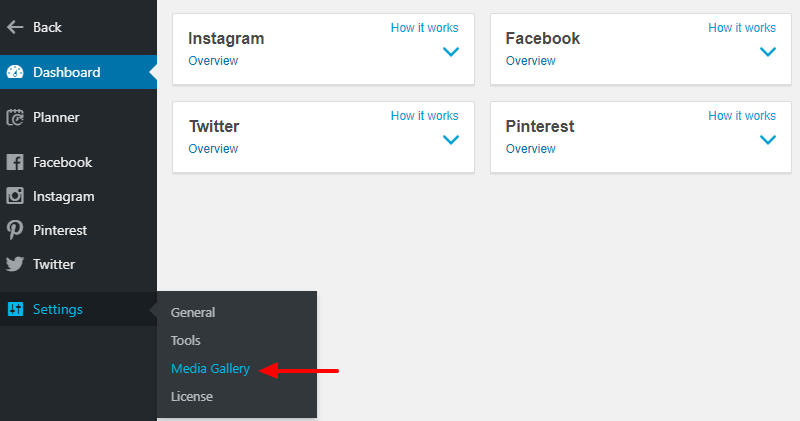Click the Facebook logo icon in sidebar

click(15, 162)
